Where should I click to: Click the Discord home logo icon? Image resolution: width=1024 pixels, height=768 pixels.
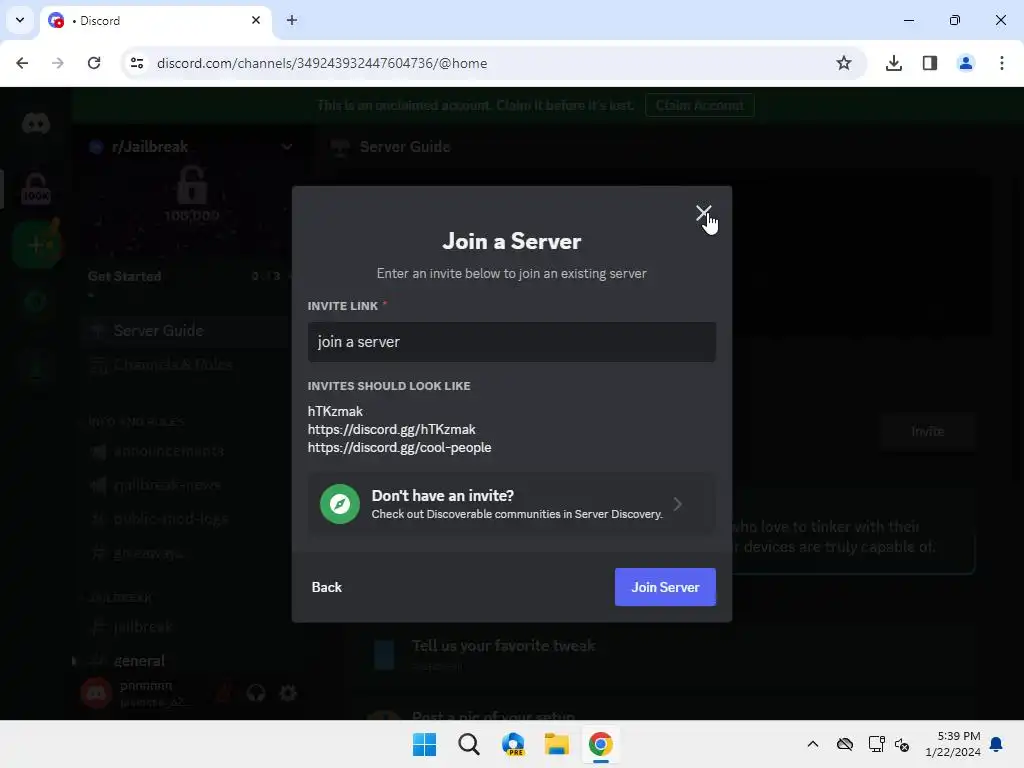pos(36,123)
